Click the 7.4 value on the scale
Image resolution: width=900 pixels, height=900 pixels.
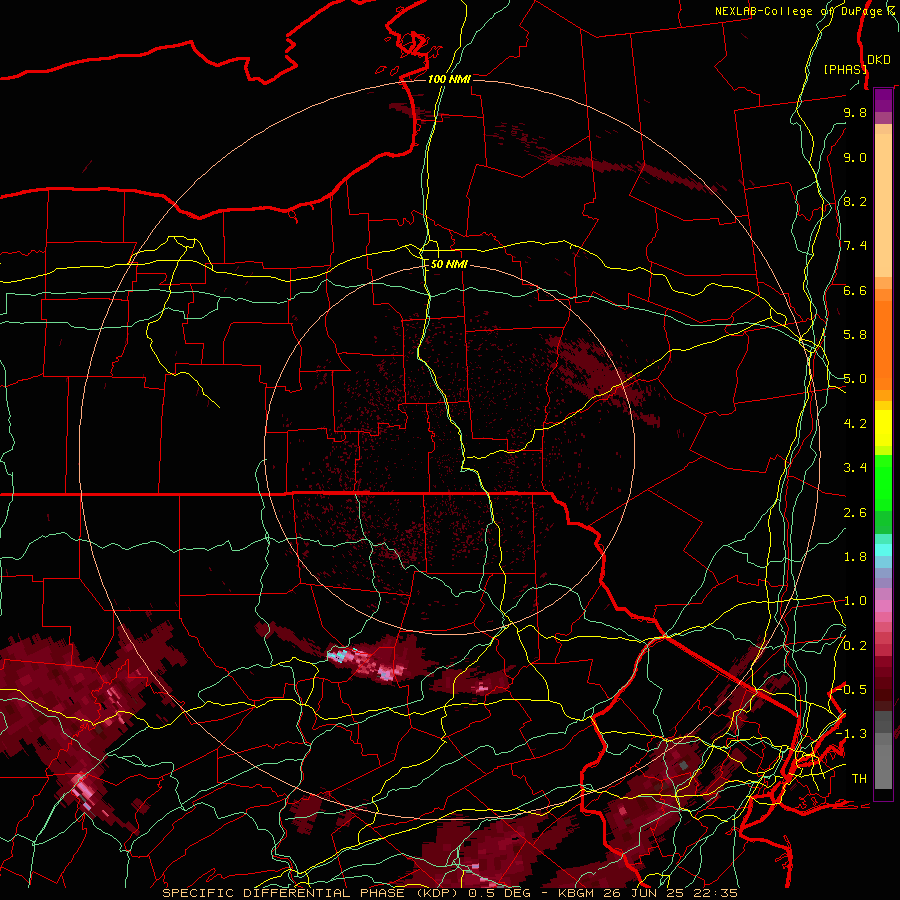855,246
